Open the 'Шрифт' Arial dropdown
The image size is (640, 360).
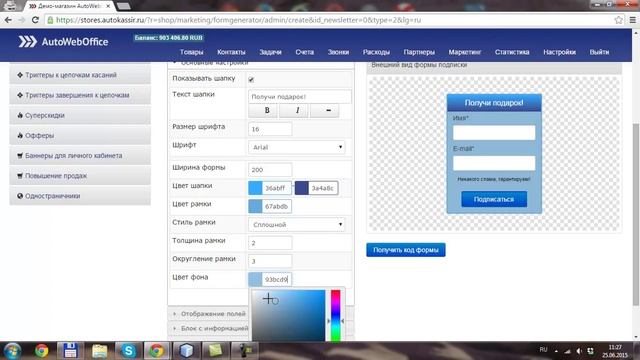(297, 147)
